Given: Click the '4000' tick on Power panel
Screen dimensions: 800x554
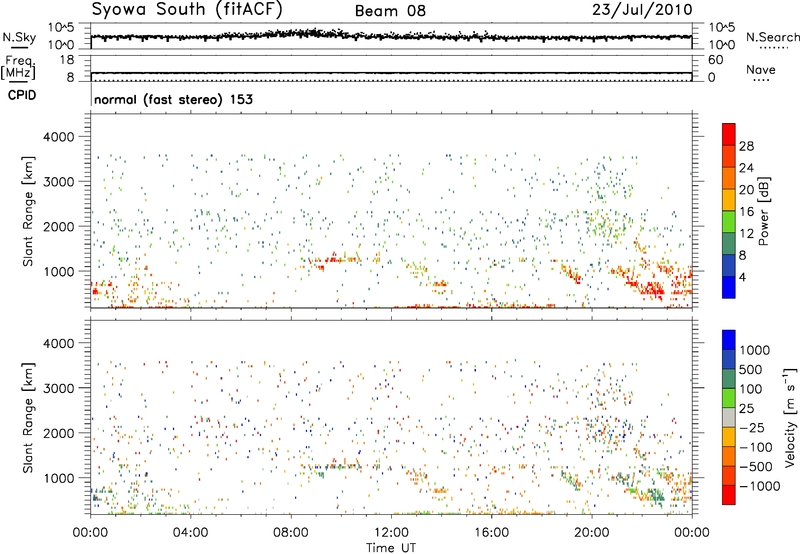Looking at the screenshot, I should pyautogui.click(x=59, y=137).
